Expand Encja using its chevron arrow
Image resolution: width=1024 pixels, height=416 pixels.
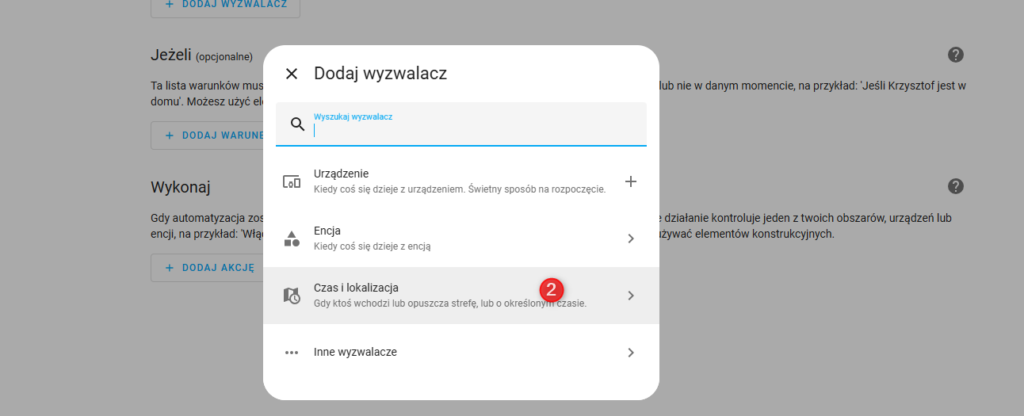630,238
